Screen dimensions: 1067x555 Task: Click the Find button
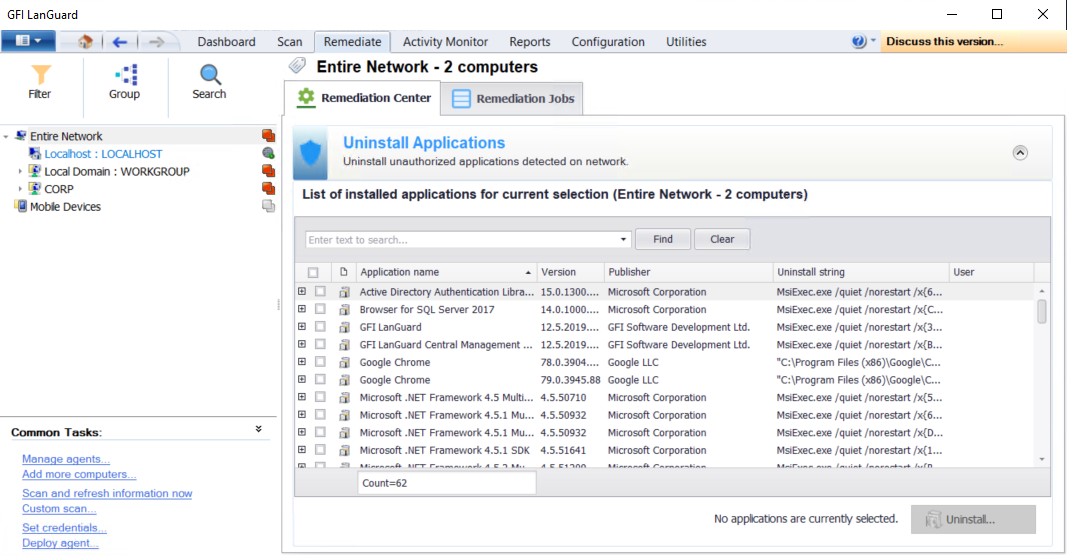click(663, 239)
